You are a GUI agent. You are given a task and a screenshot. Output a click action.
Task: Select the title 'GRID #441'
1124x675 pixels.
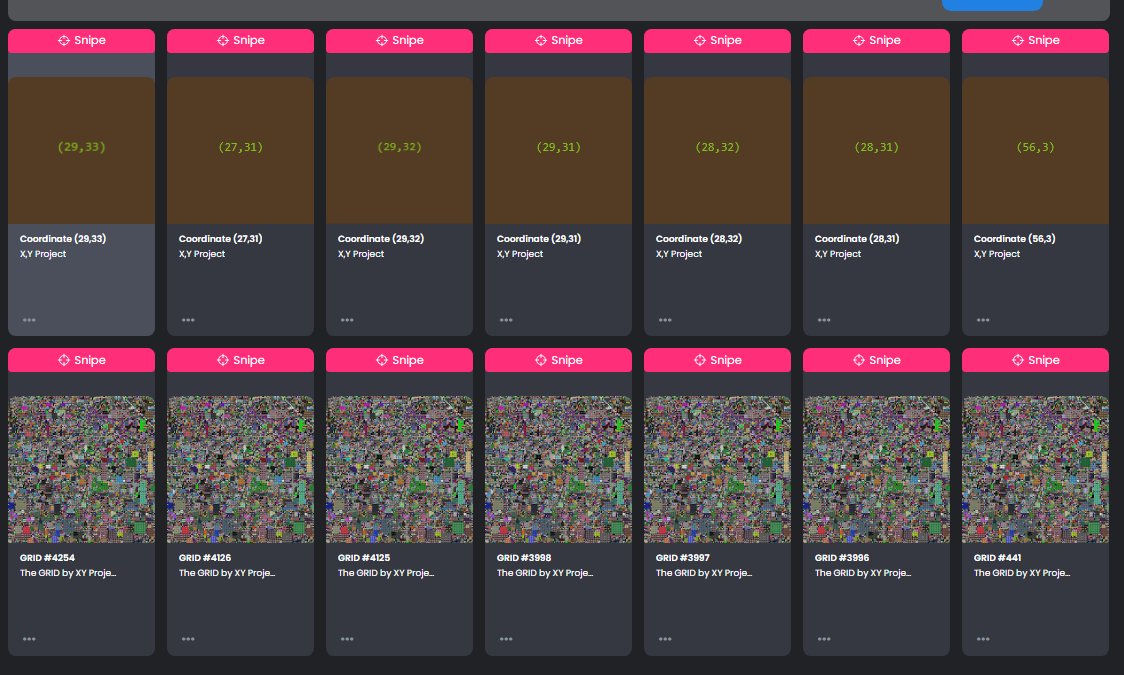point(998,557)
